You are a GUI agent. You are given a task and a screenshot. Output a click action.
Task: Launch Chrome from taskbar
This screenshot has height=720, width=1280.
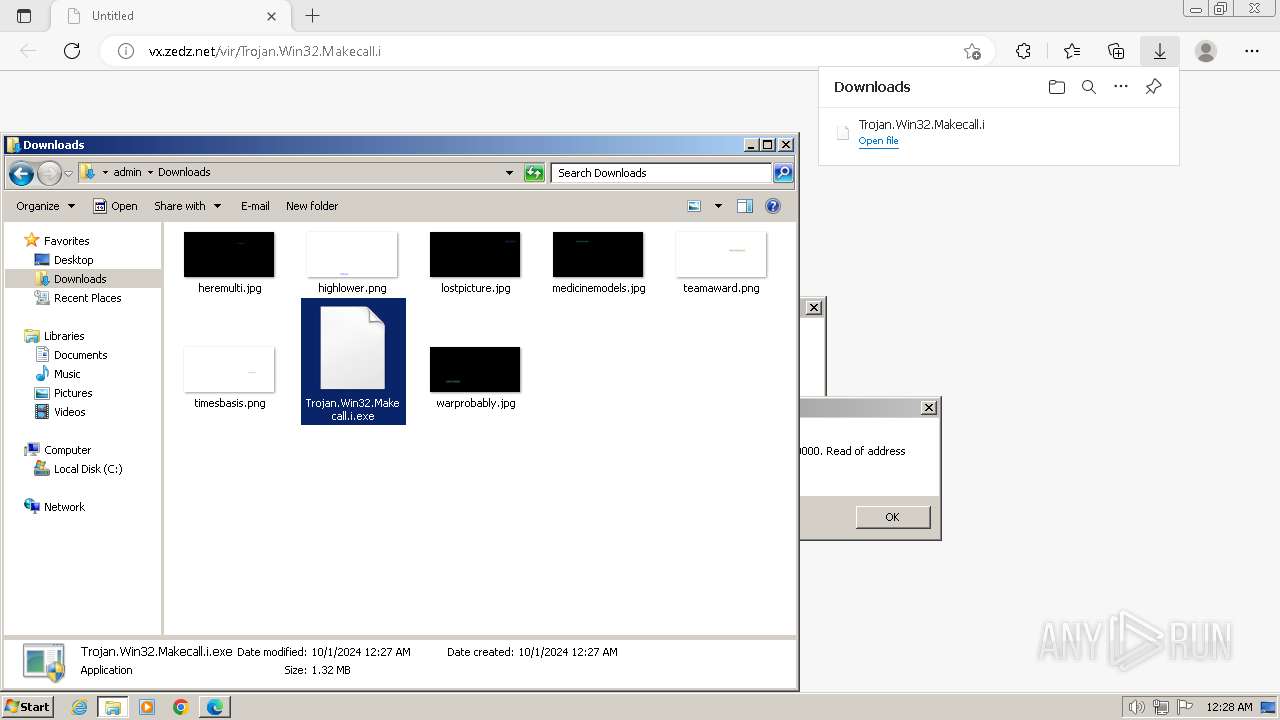181,707
